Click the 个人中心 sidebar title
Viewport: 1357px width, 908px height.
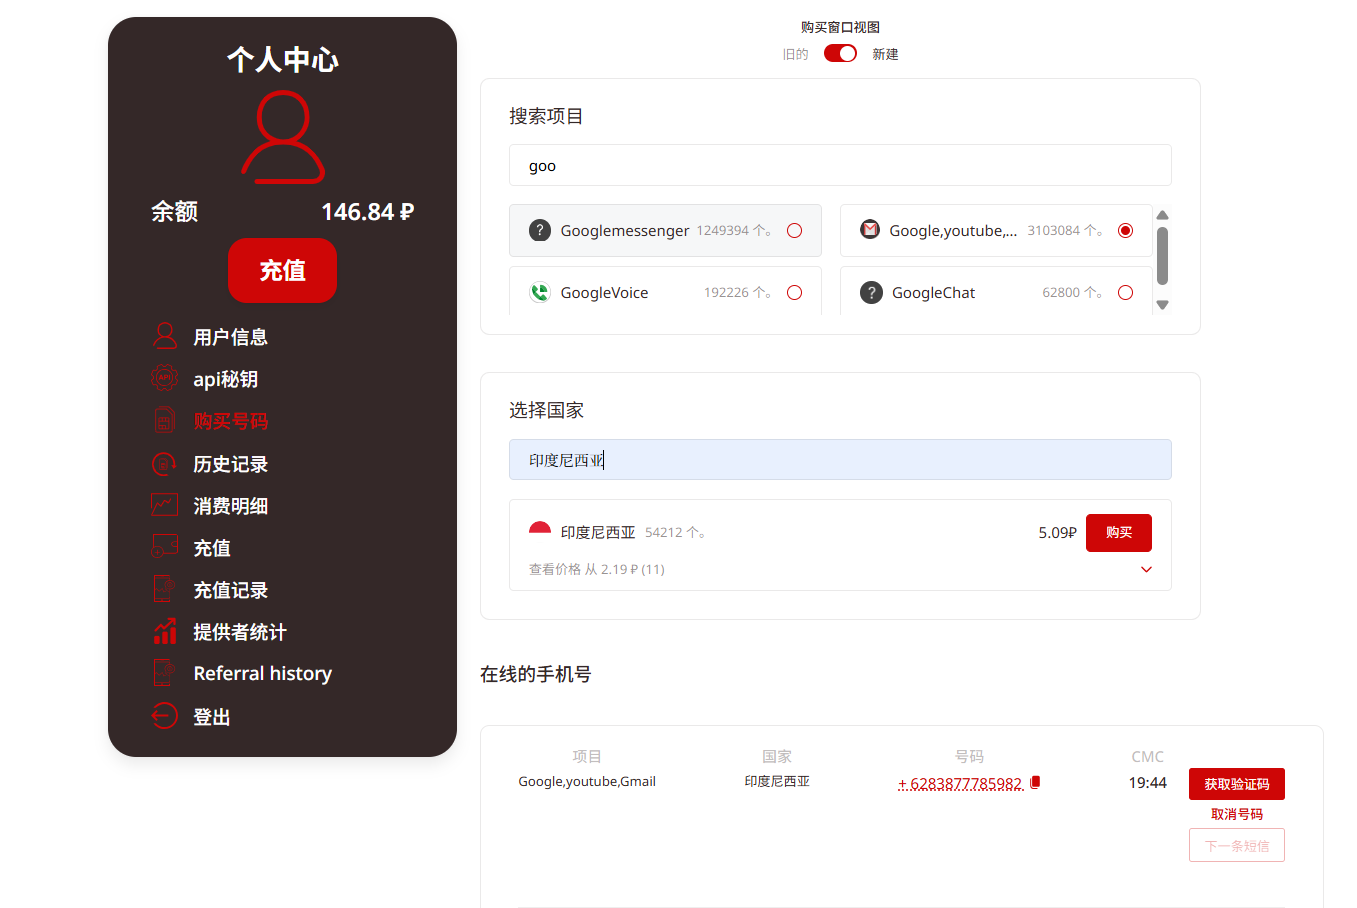(283, 59)
